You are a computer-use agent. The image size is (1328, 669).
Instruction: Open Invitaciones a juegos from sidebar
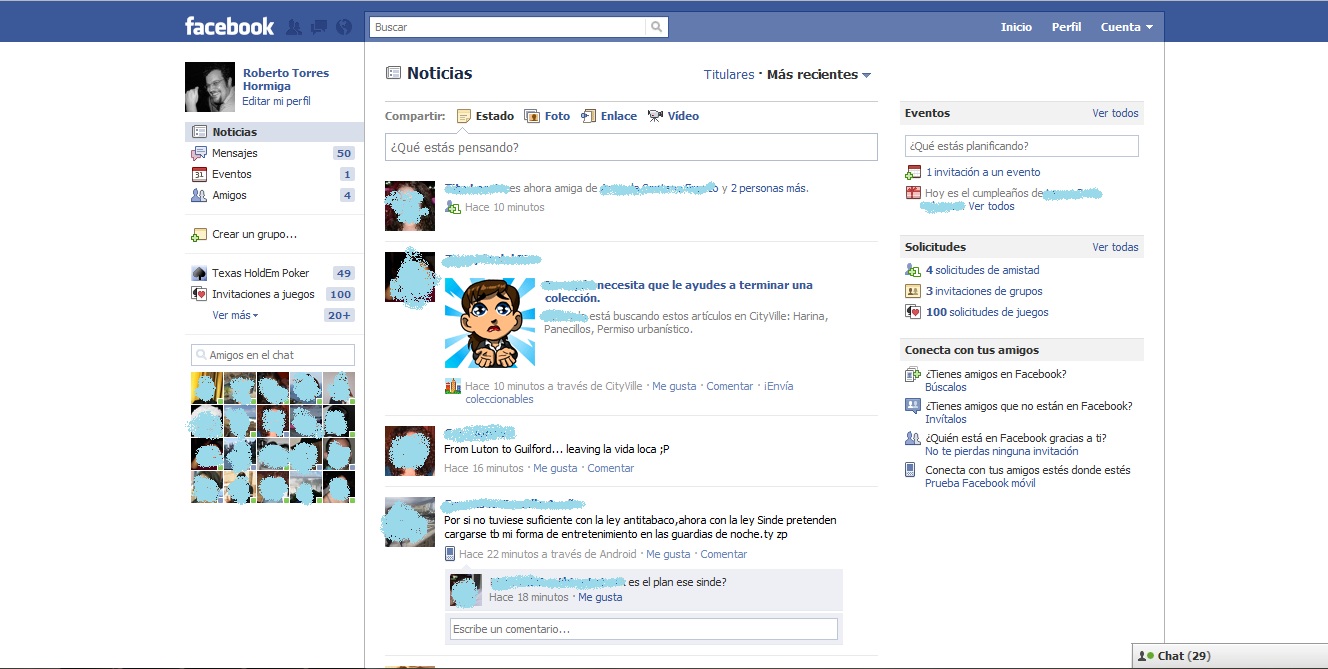264,293
